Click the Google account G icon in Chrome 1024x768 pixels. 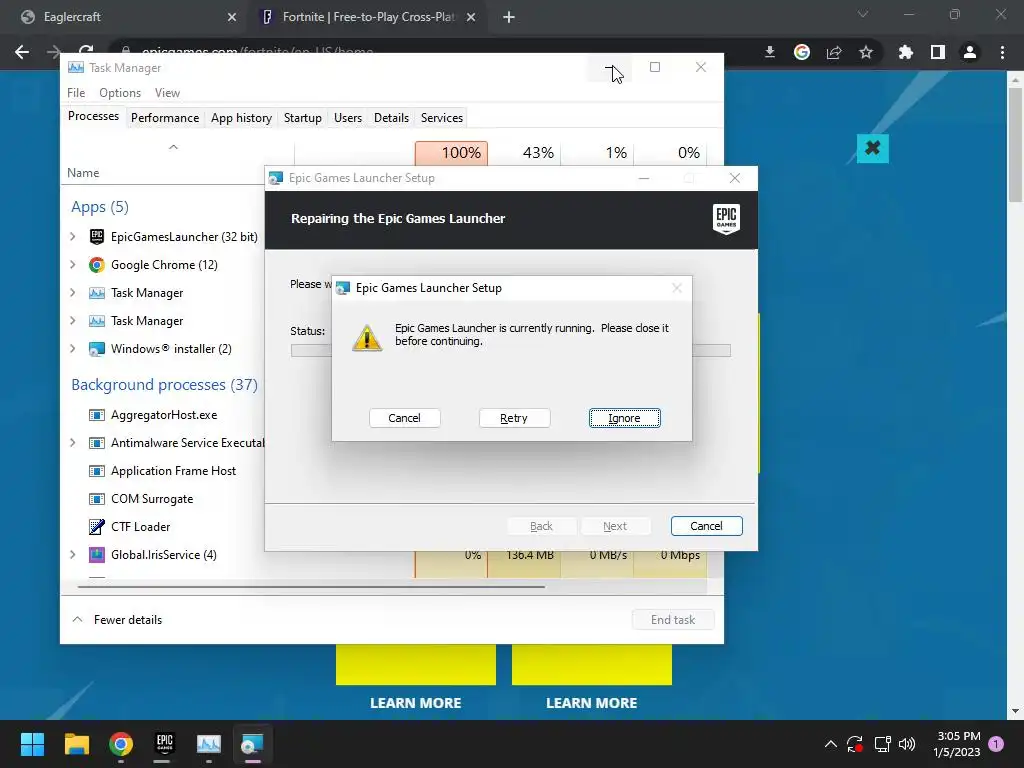click(x=802, y=52)
